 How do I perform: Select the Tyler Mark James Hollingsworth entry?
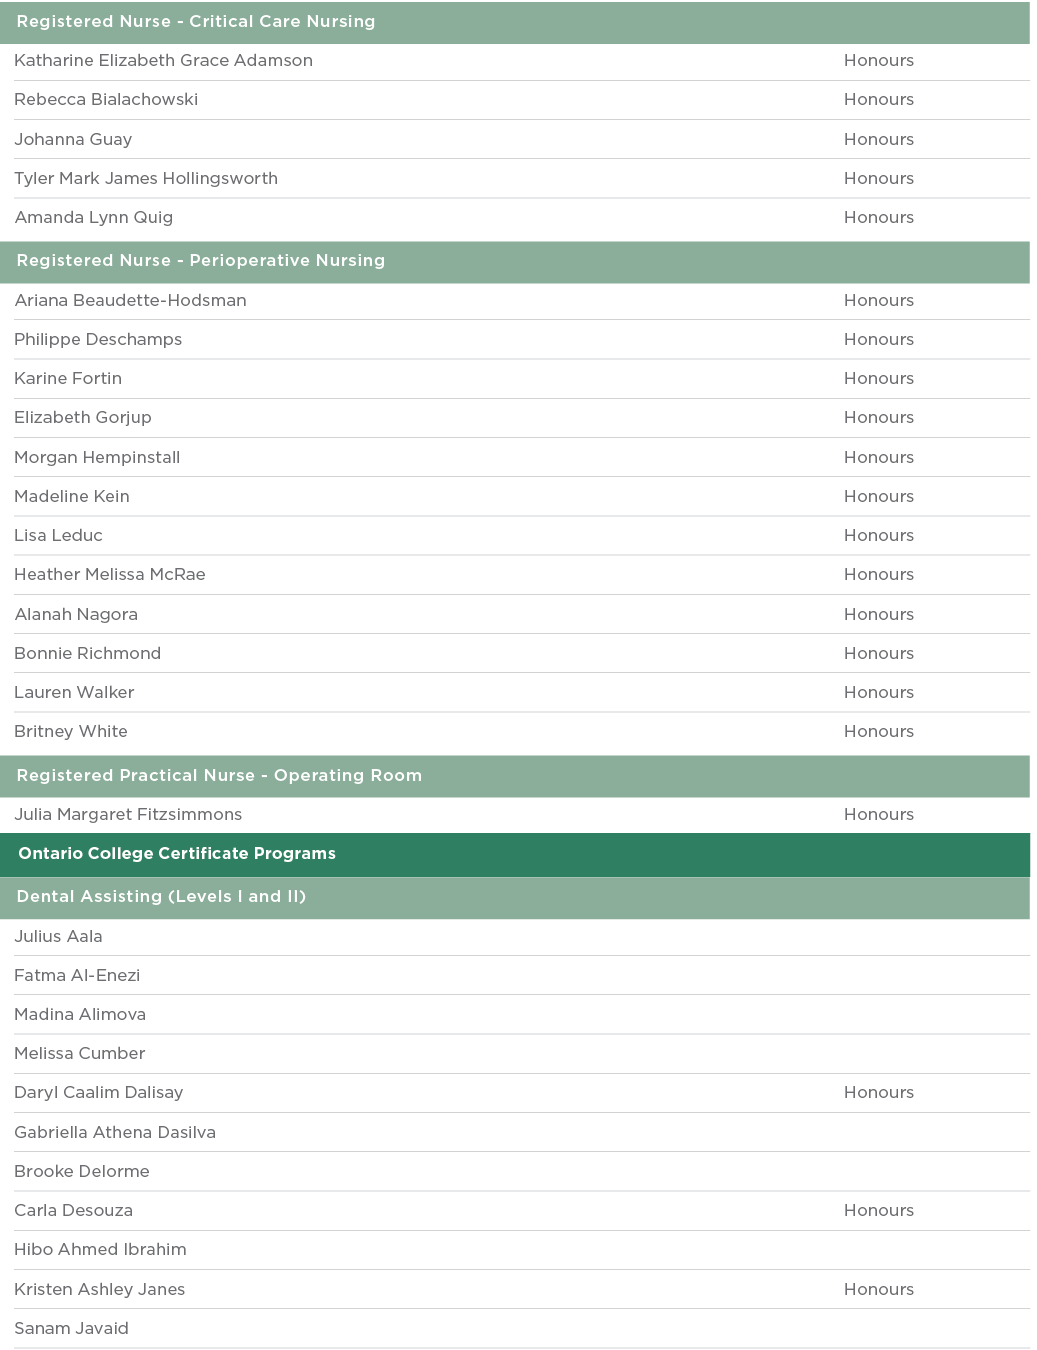146,179
